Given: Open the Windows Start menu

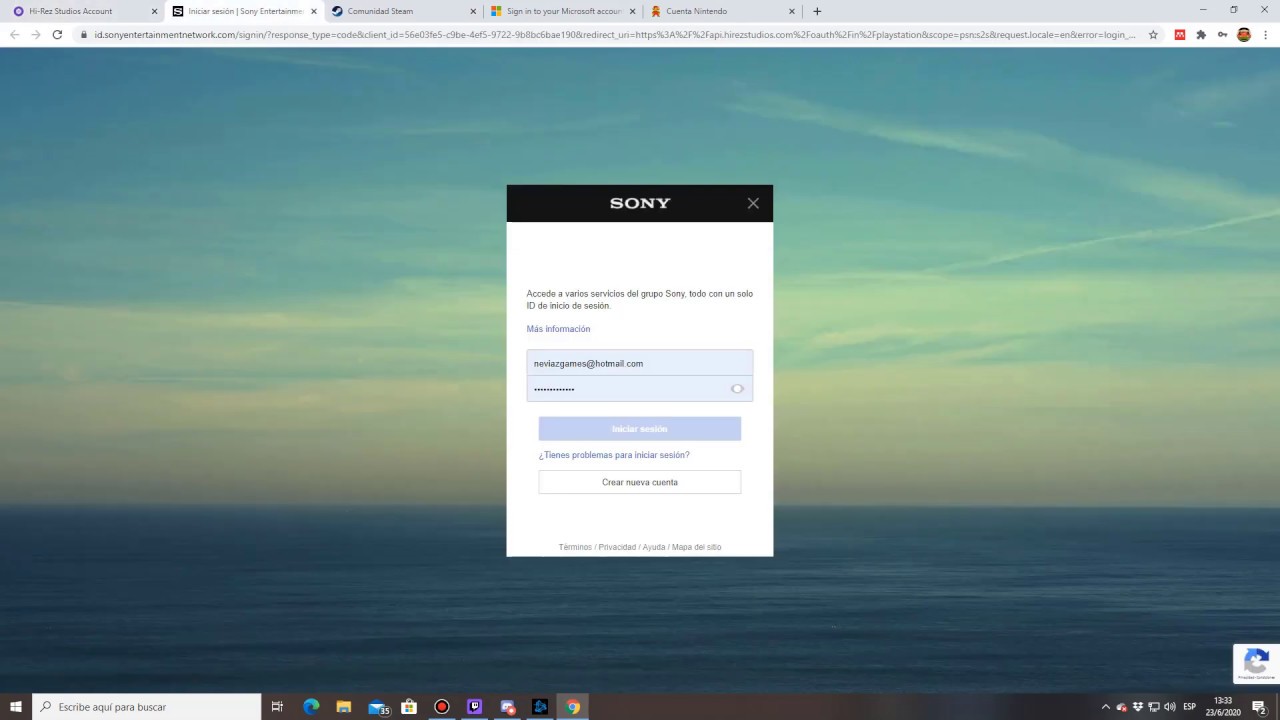Looking at the screenshot, I should (x=16, y=707).
